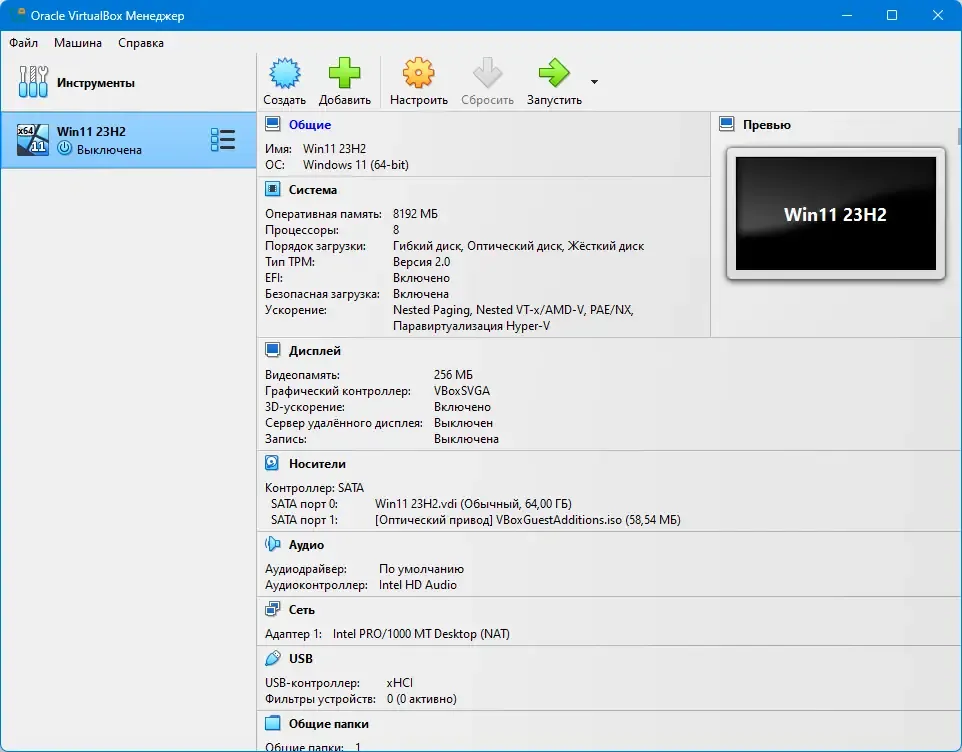The image size is (962, 752).
Task: Click the Безопасная загрузка Включена value
Action: [421, 293]
